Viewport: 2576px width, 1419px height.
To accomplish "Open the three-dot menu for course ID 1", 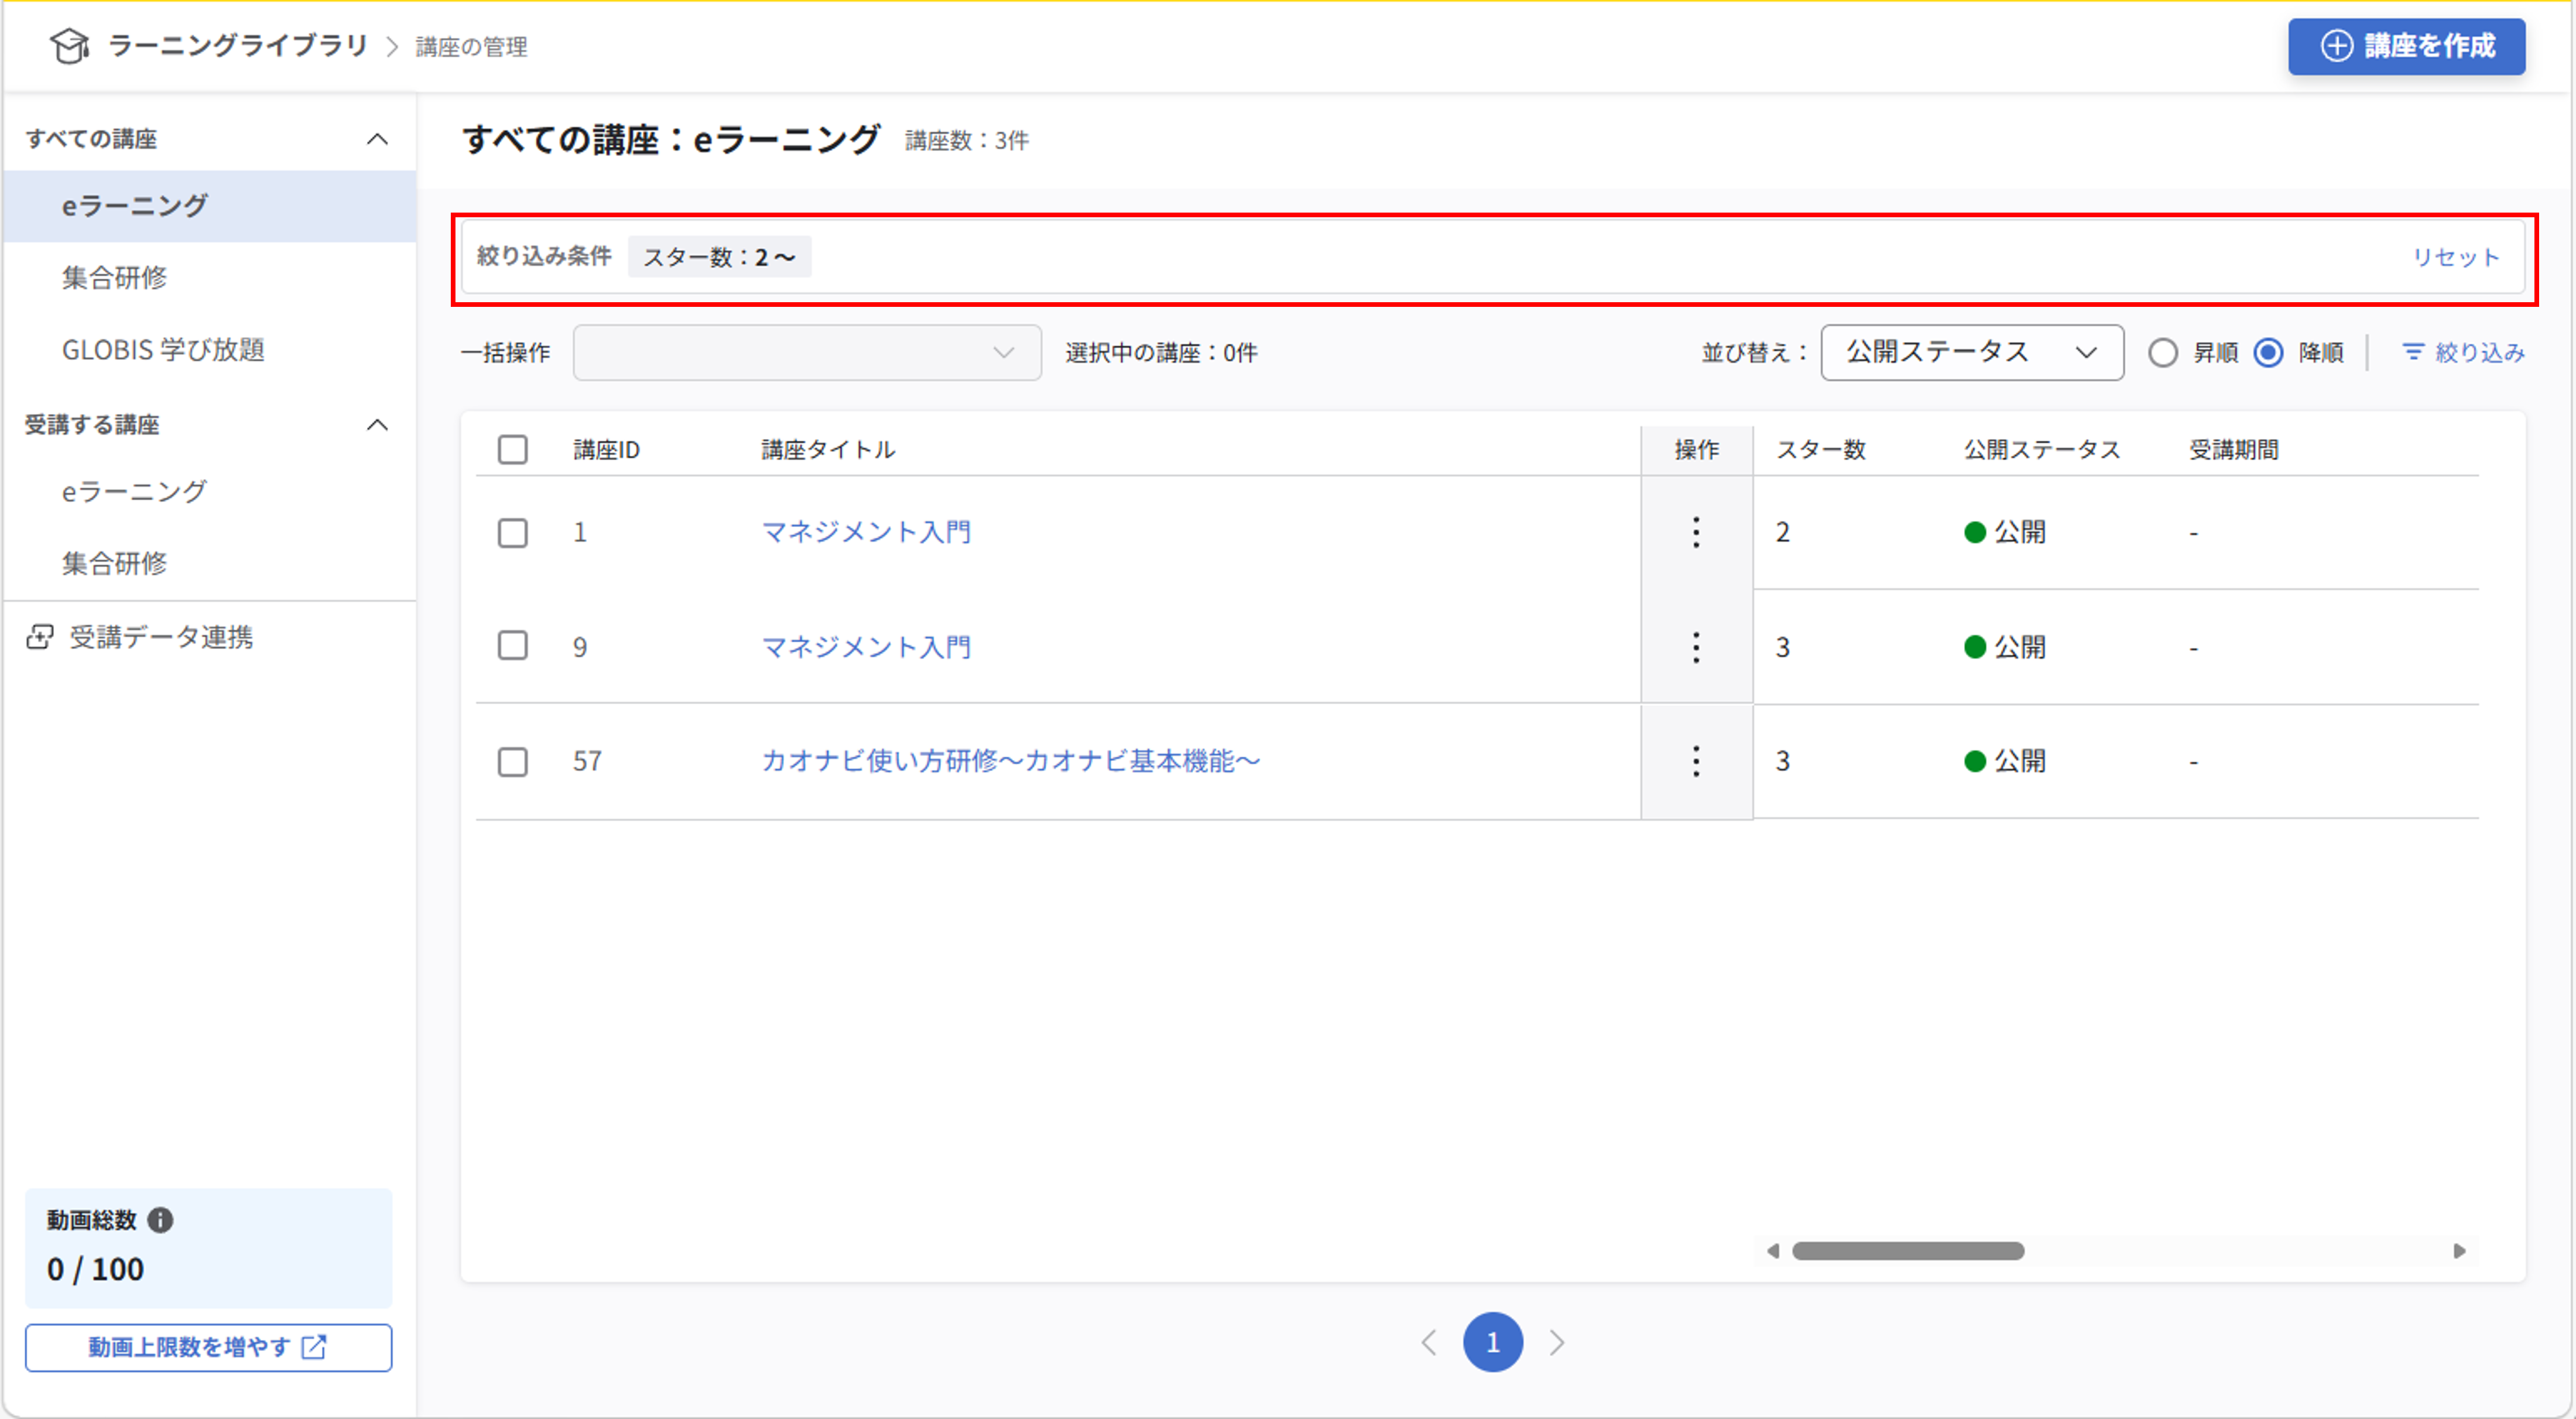I will click(x=1696, y=532).
